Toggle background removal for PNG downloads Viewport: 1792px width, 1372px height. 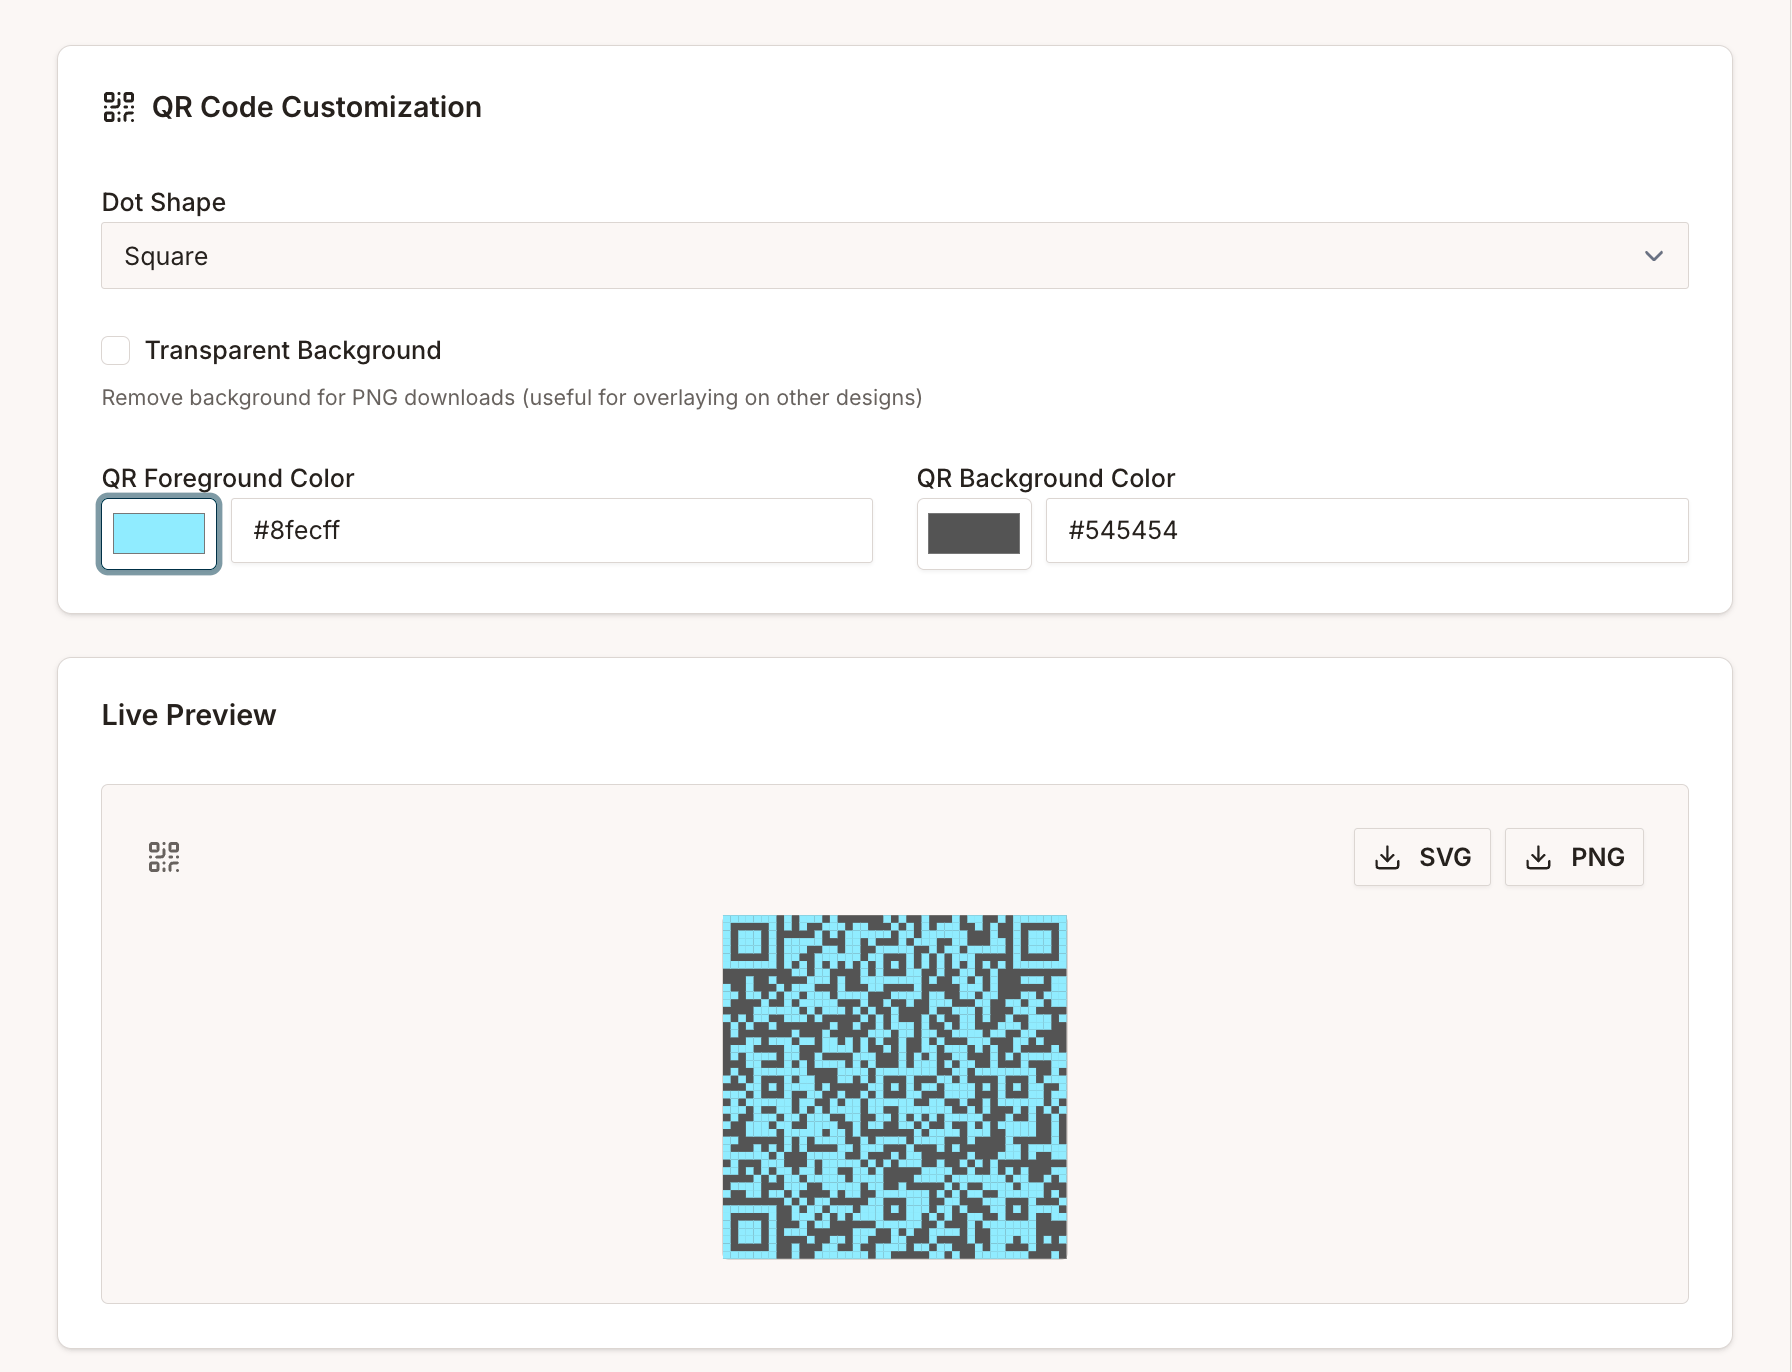pyautogui.click(x=115, y=350)
